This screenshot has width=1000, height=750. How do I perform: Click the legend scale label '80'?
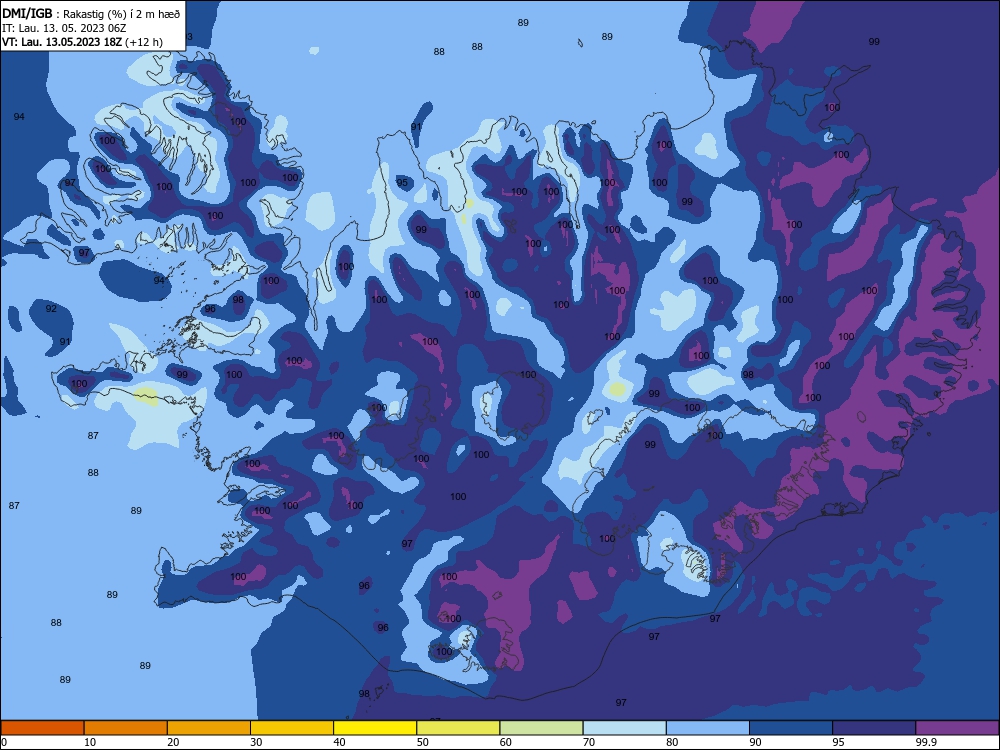672,742
